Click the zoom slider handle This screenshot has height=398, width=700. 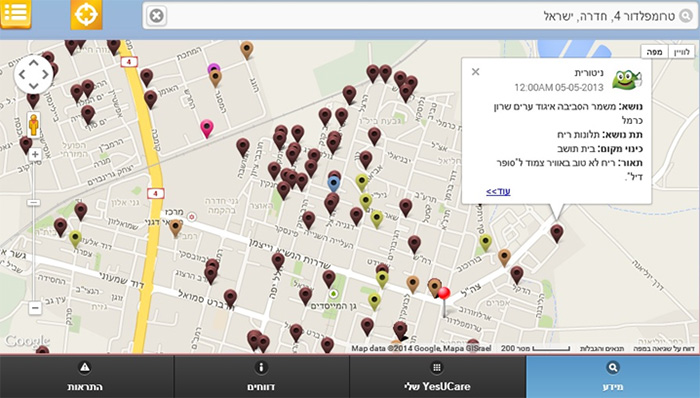pos(34,203)
